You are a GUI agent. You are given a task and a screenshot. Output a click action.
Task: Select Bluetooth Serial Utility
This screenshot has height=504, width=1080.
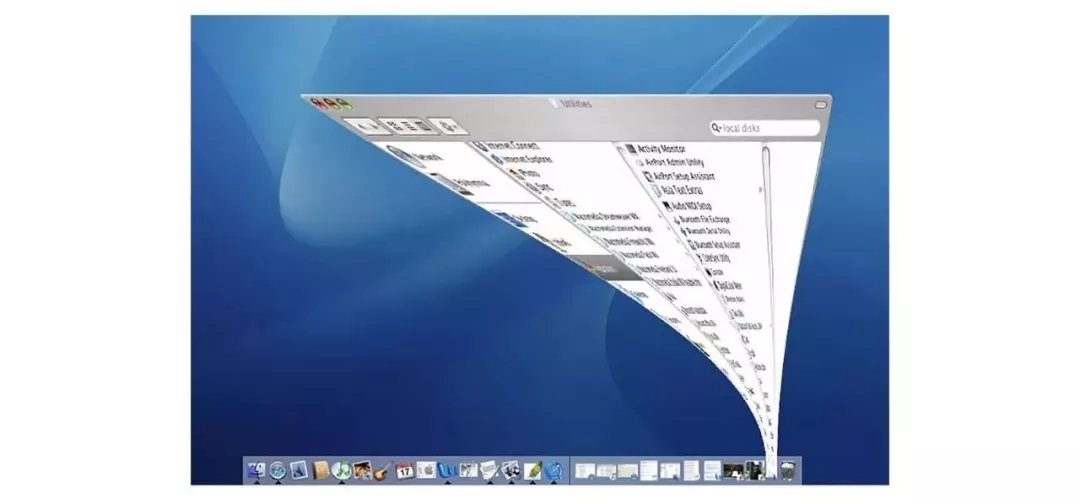706,231
